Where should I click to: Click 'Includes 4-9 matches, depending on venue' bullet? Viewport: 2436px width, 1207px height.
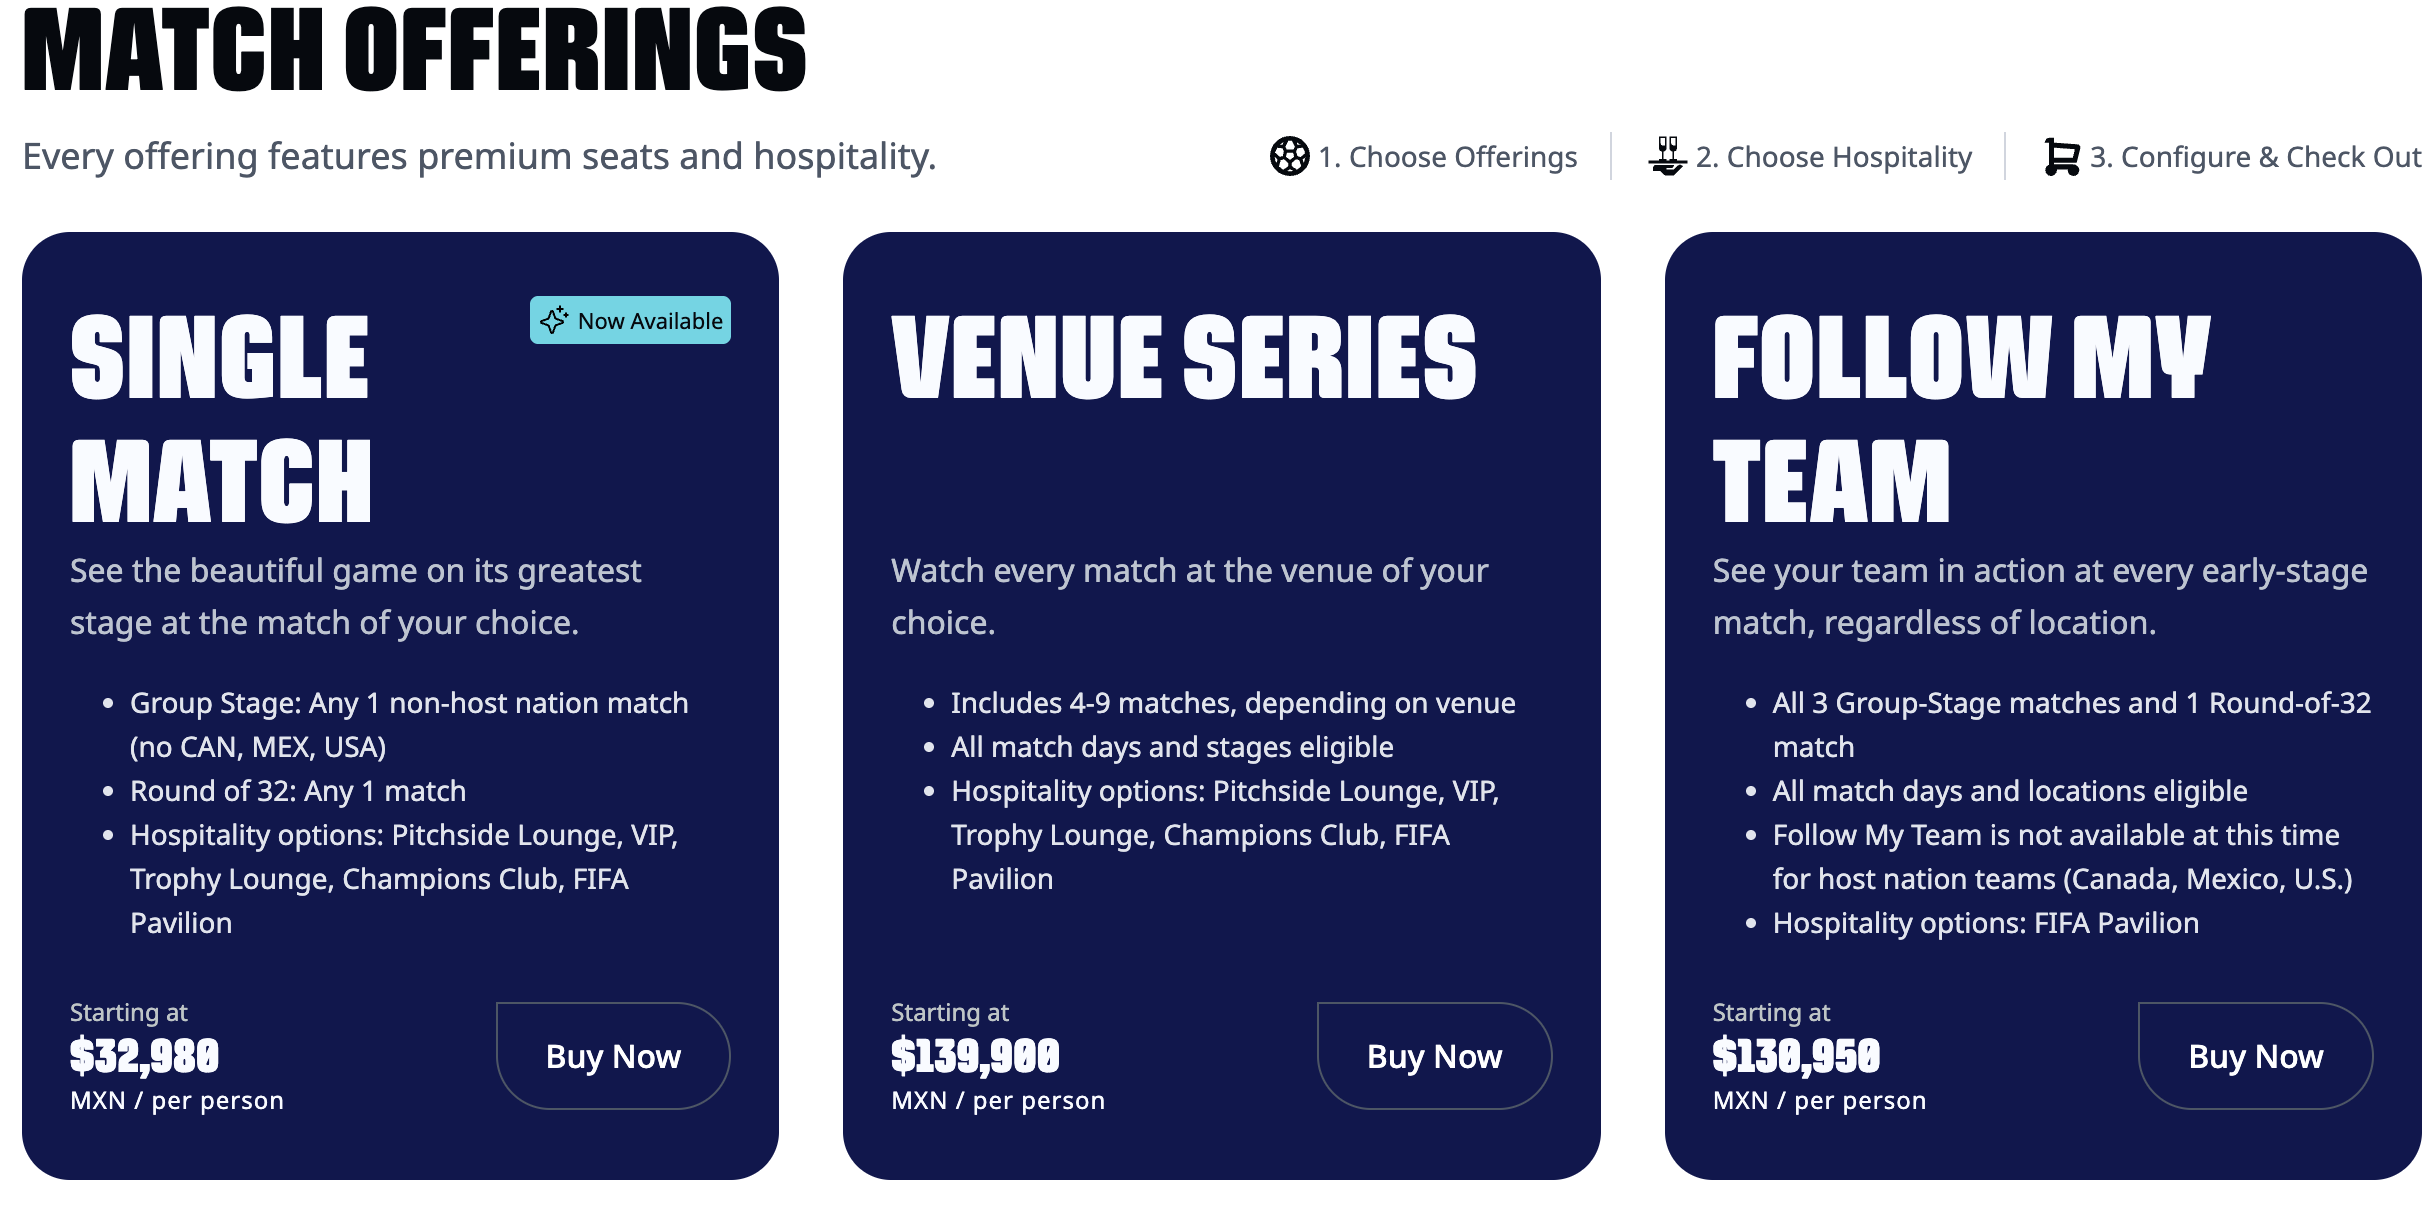1233,703
